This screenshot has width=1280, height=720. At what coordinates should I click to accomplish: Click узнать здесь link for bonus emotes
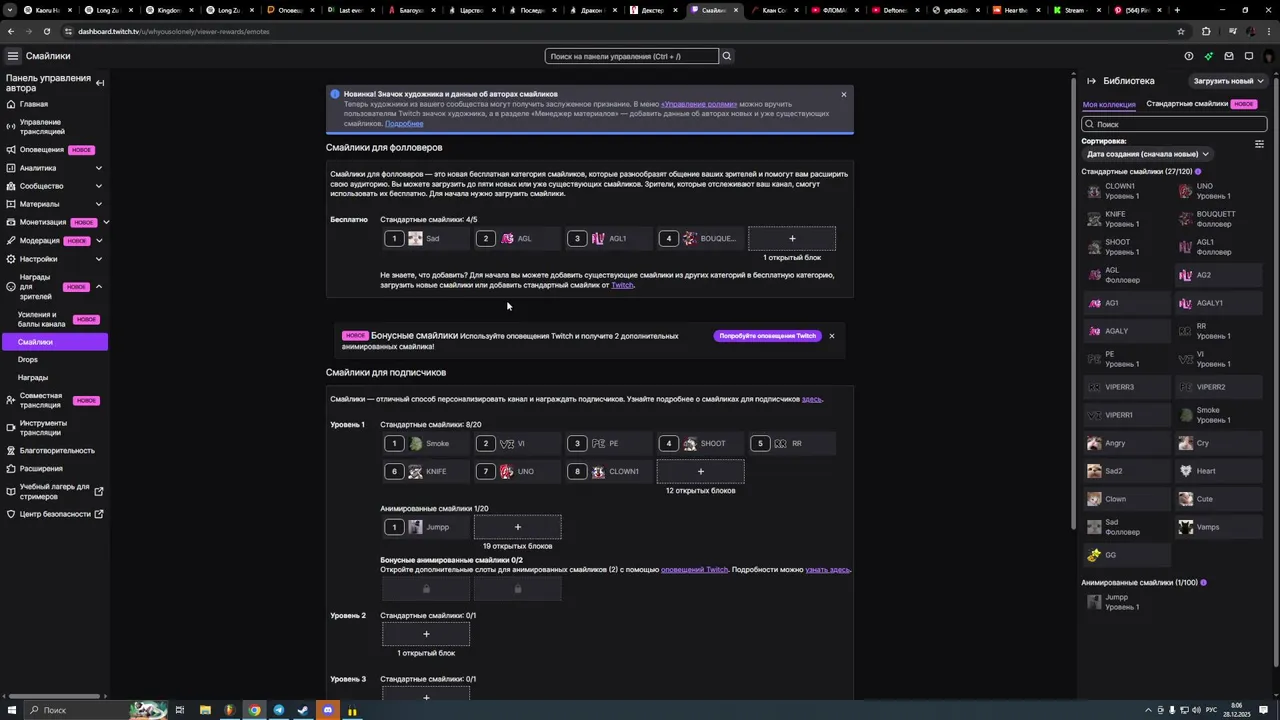[x=827, y=570]
